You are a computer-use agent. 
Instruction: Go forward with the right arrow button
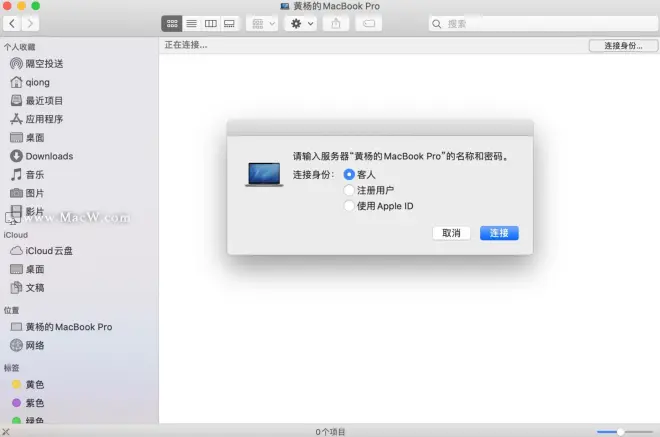coord(30,24)
